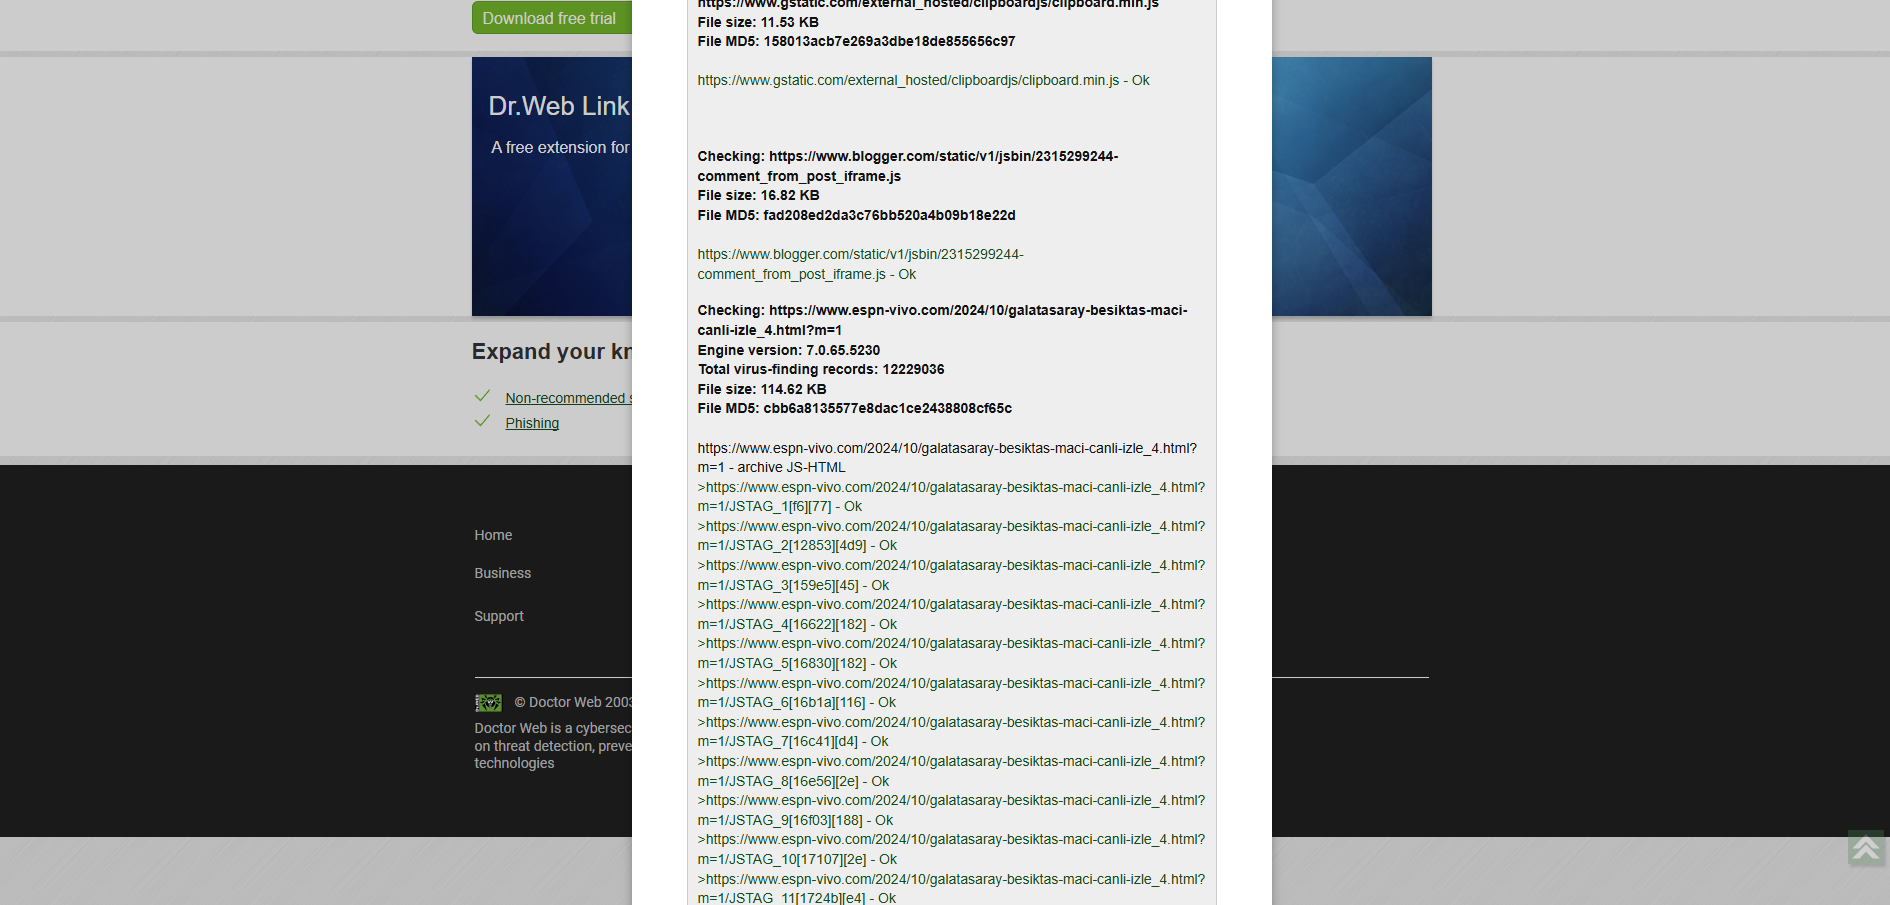Select 'Total virus-finding records: 12229036'
The image size is (1890, 905).
tap(820, 369)
